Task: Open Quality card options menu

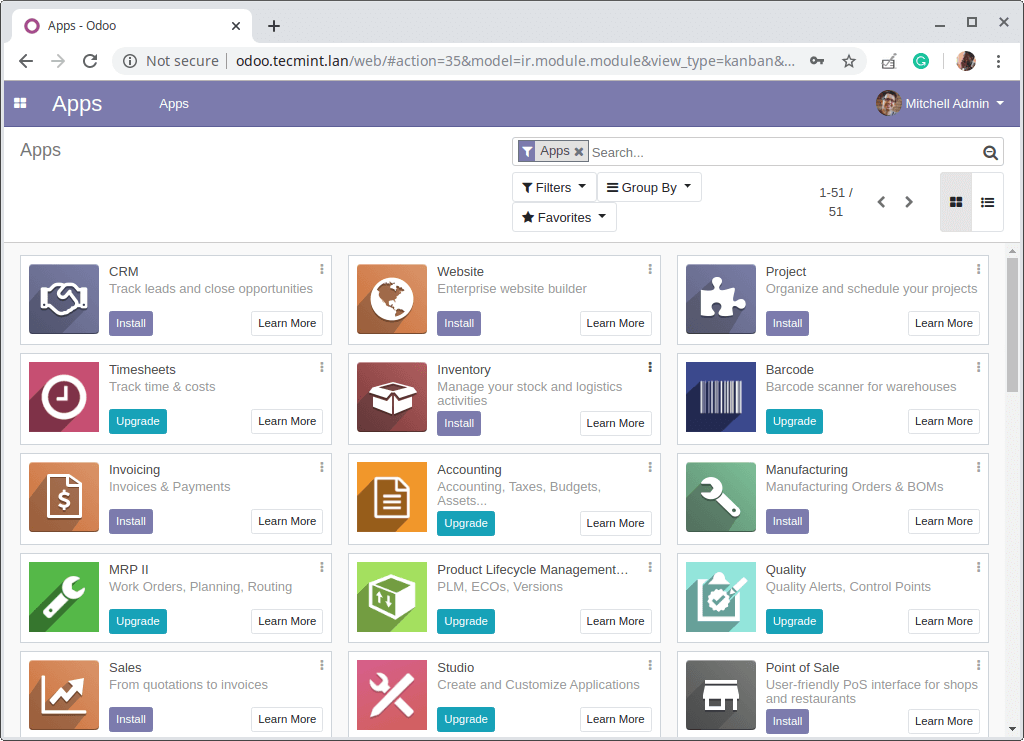Action: pos(978,567)
